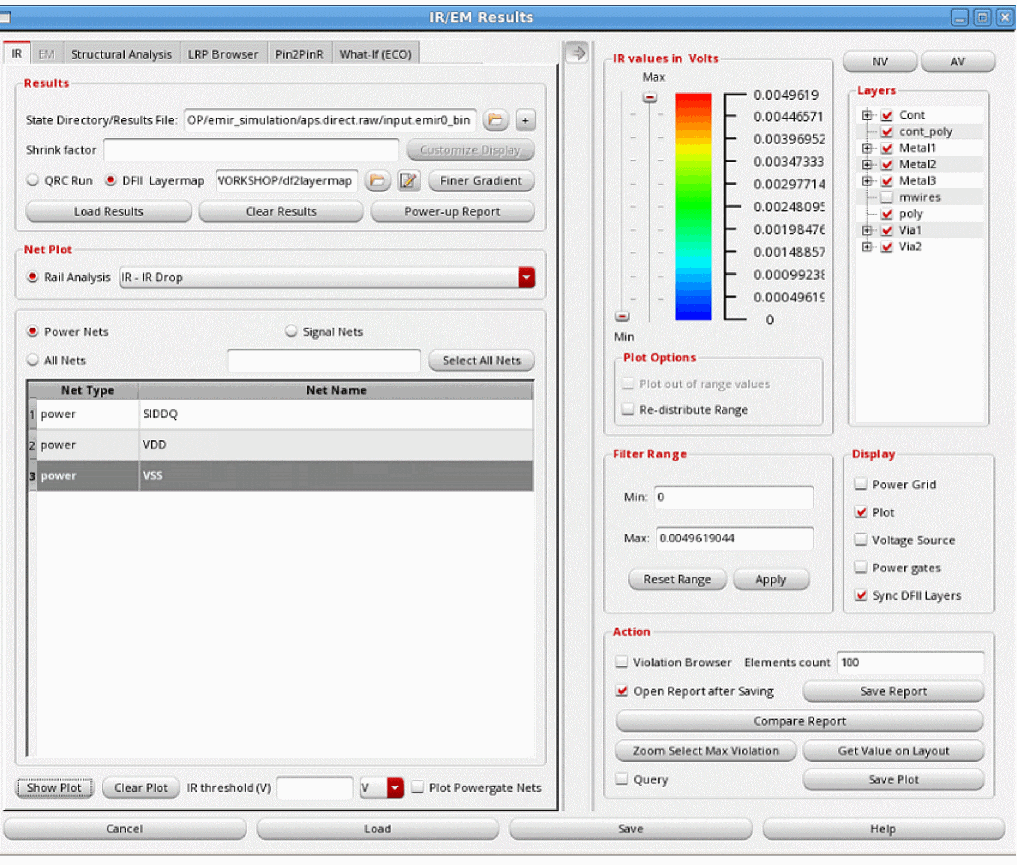Open folder browser for DFII Layermap
Image resolution: width=1017 pixels, height=865 pixels.
pyautogui.click(x=377, y=181)
